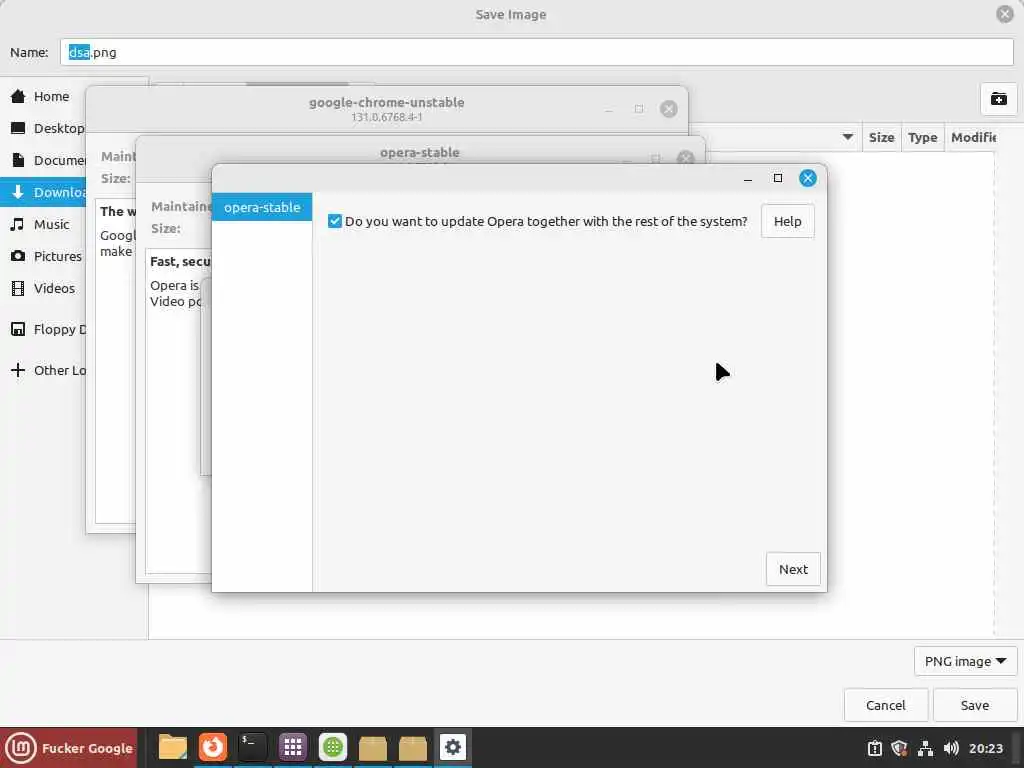Open Documents in Save Image sidebar
The width and height of the screenshot is (1024, 768).
point(42,161)
